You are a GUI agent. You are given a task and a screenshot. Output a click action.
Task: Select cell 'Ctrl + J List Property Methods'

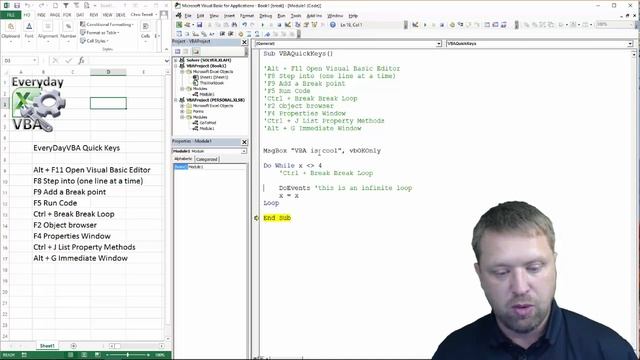84,247
